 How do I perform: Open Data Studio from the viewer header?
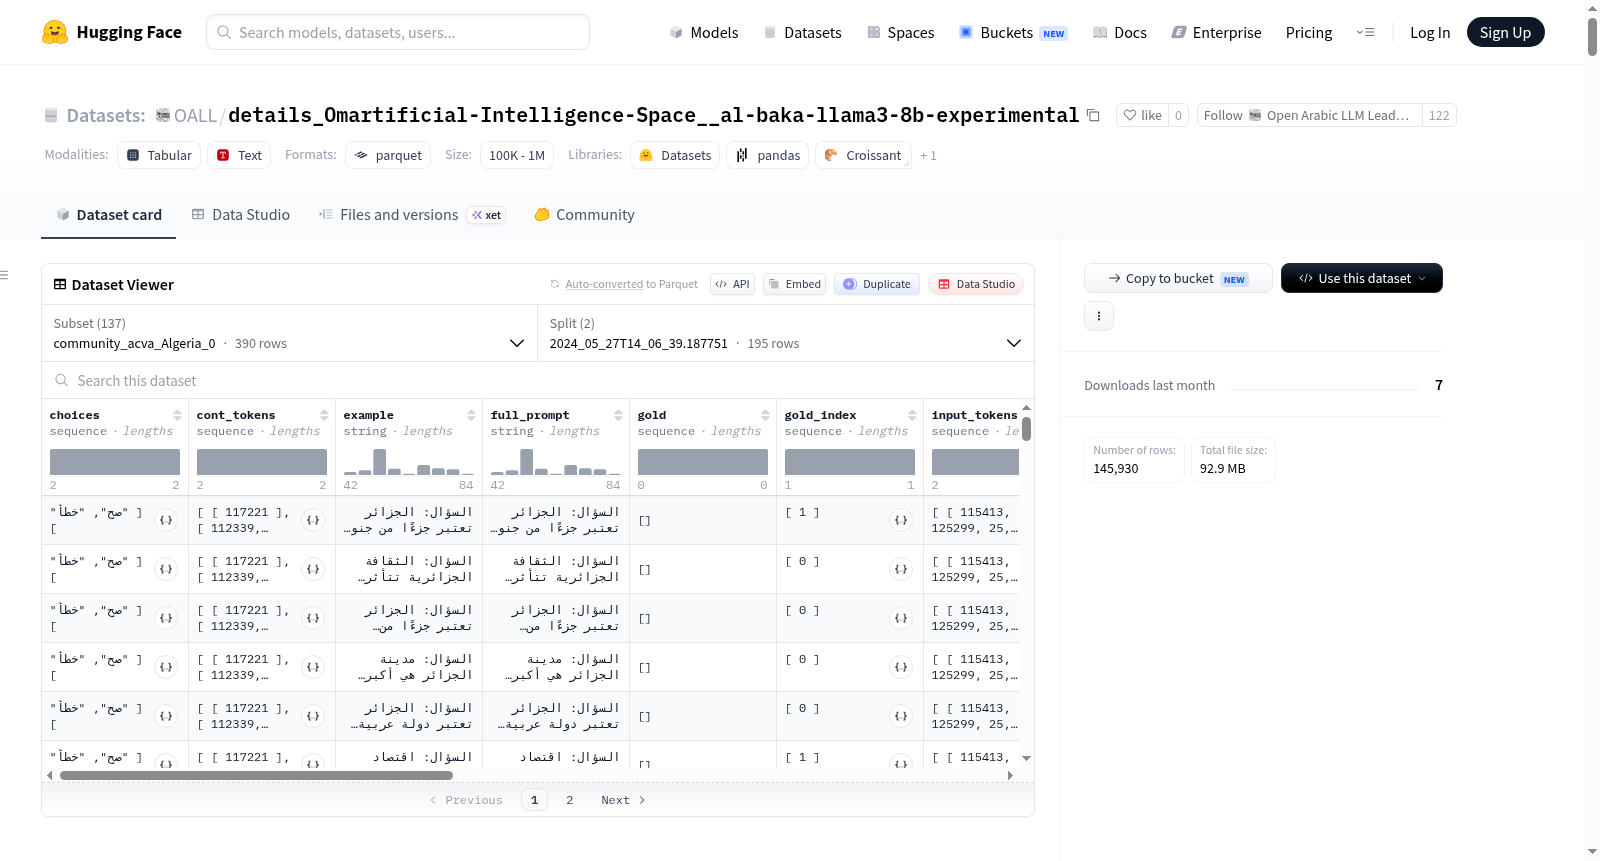pyautogui.click(x=976, y=284)
